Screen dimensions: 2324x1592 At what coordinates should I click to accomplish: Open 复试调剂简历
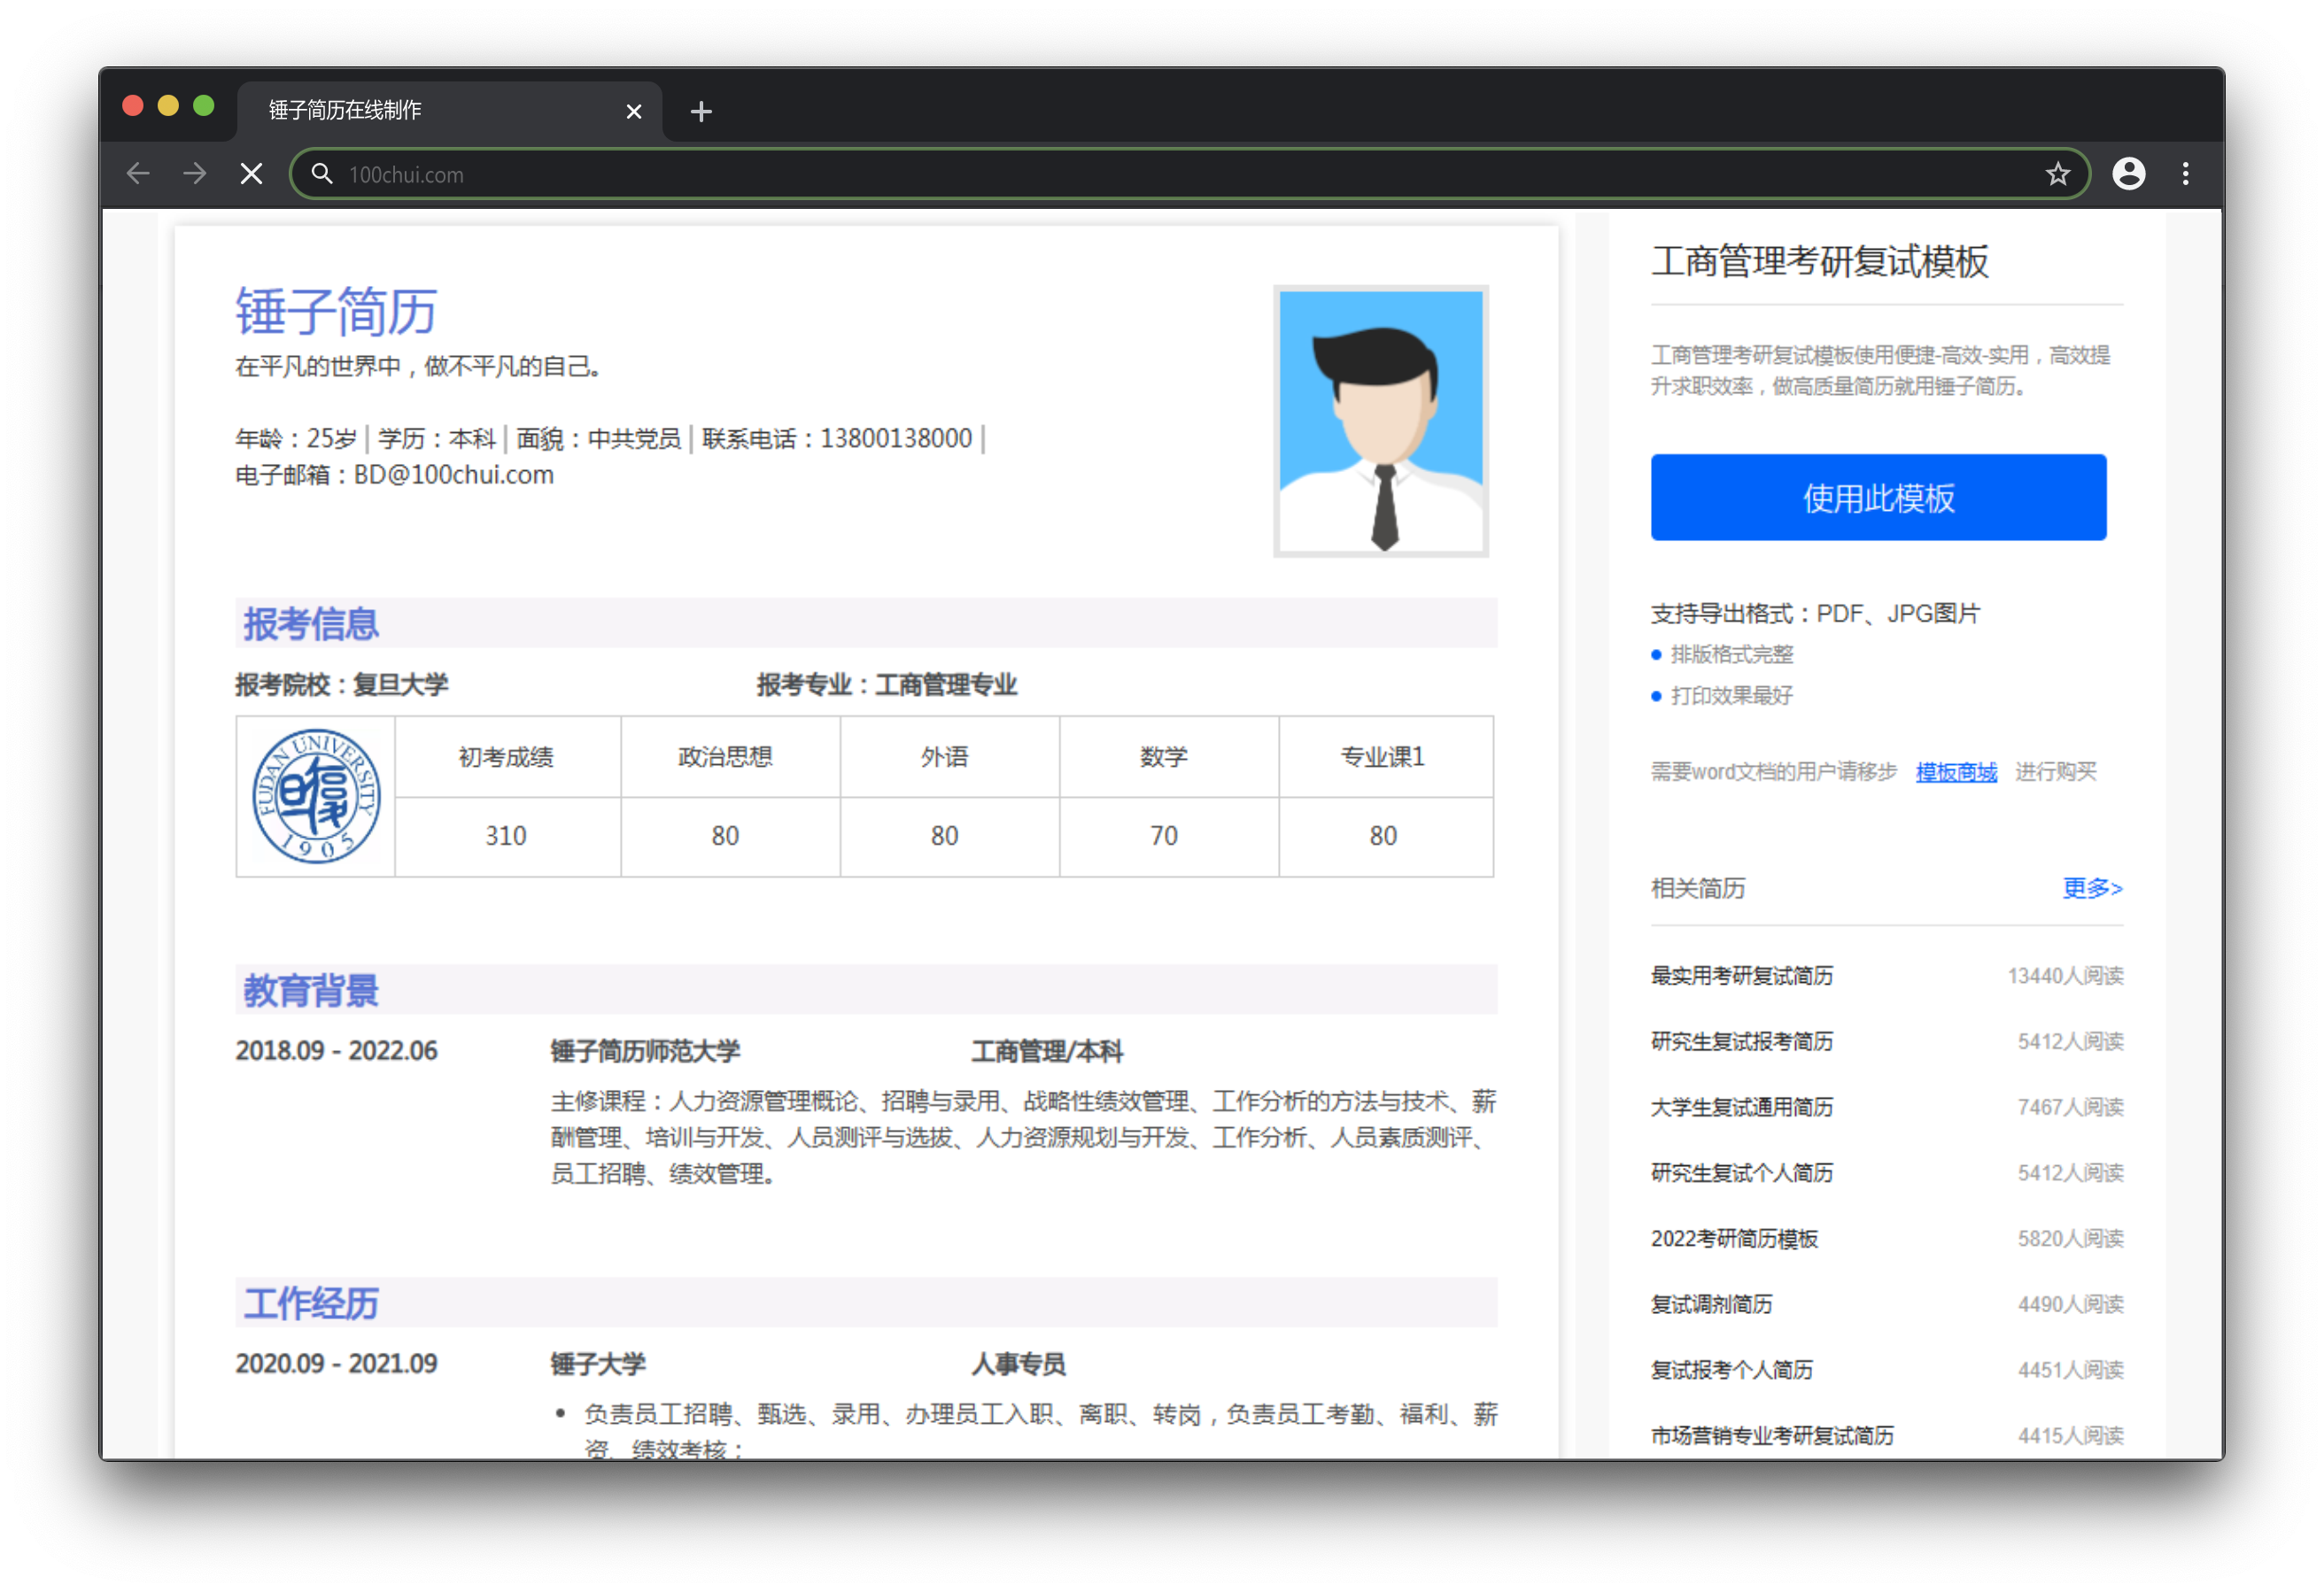tap(1711, 1305)
